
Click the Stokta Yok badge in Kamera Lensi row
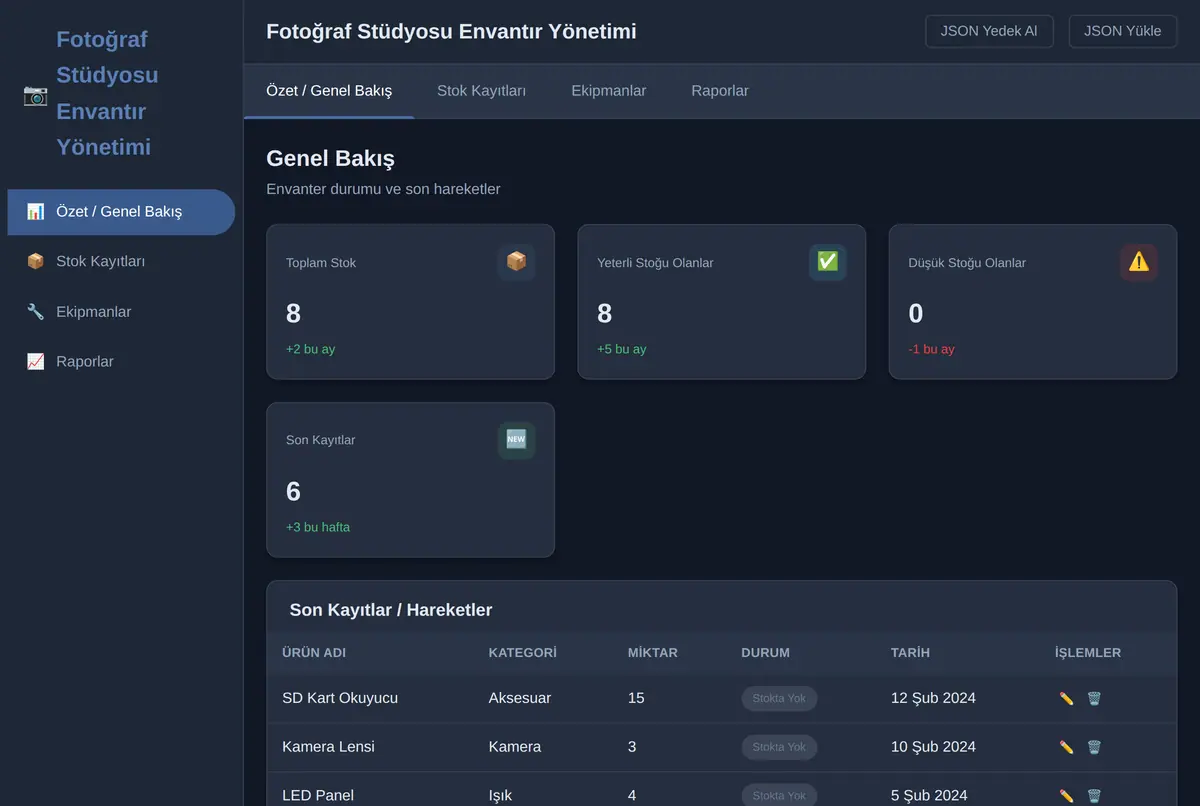click(x=779, y=747)
